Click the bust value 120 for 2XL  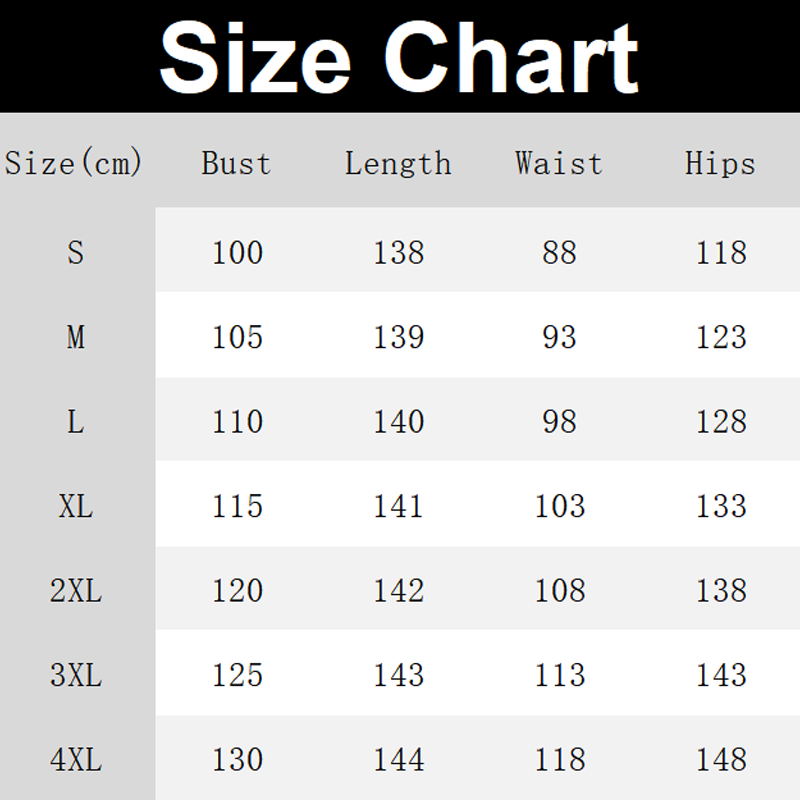coord(237,591)
